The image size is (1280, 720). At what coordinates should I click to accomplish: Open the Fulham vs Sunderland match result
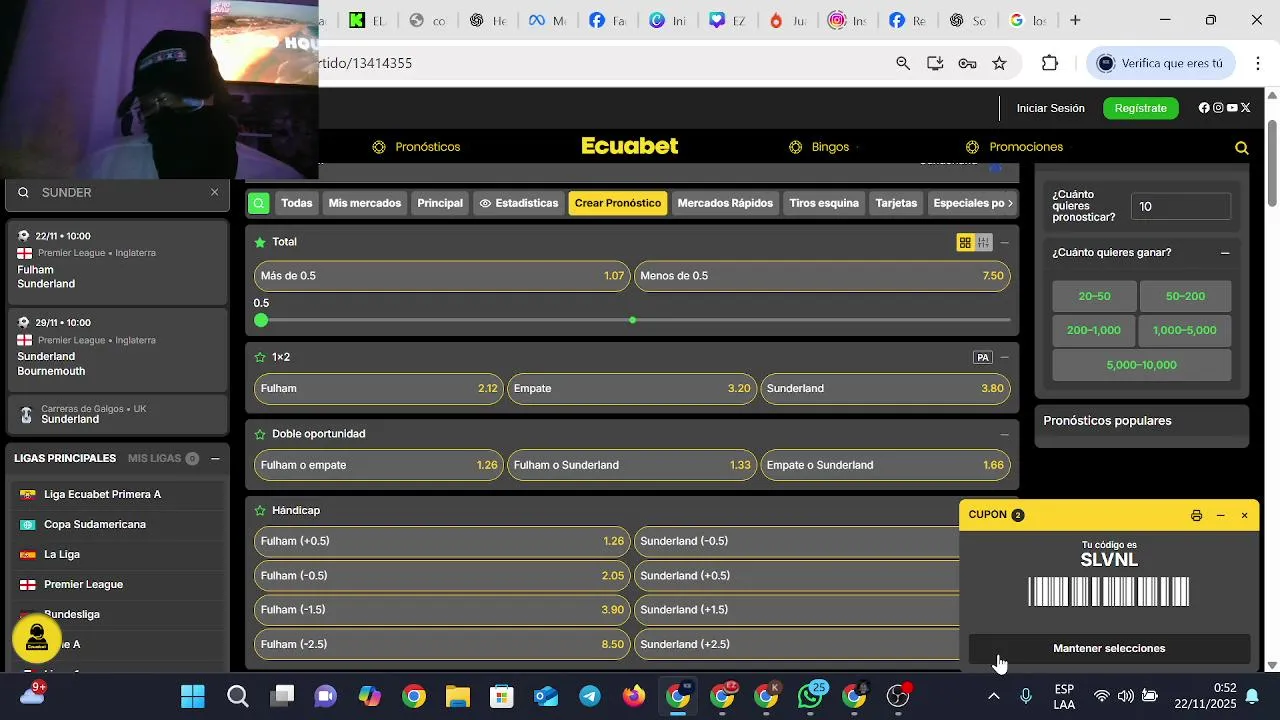[117, 262]
